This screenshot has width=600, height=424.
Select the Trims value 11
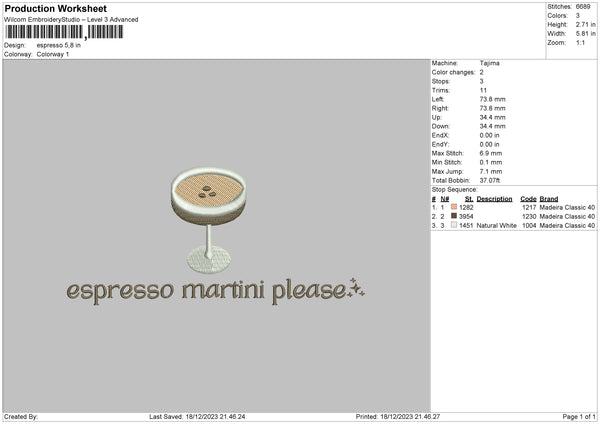pyautogui.click(x=483, y=90)
